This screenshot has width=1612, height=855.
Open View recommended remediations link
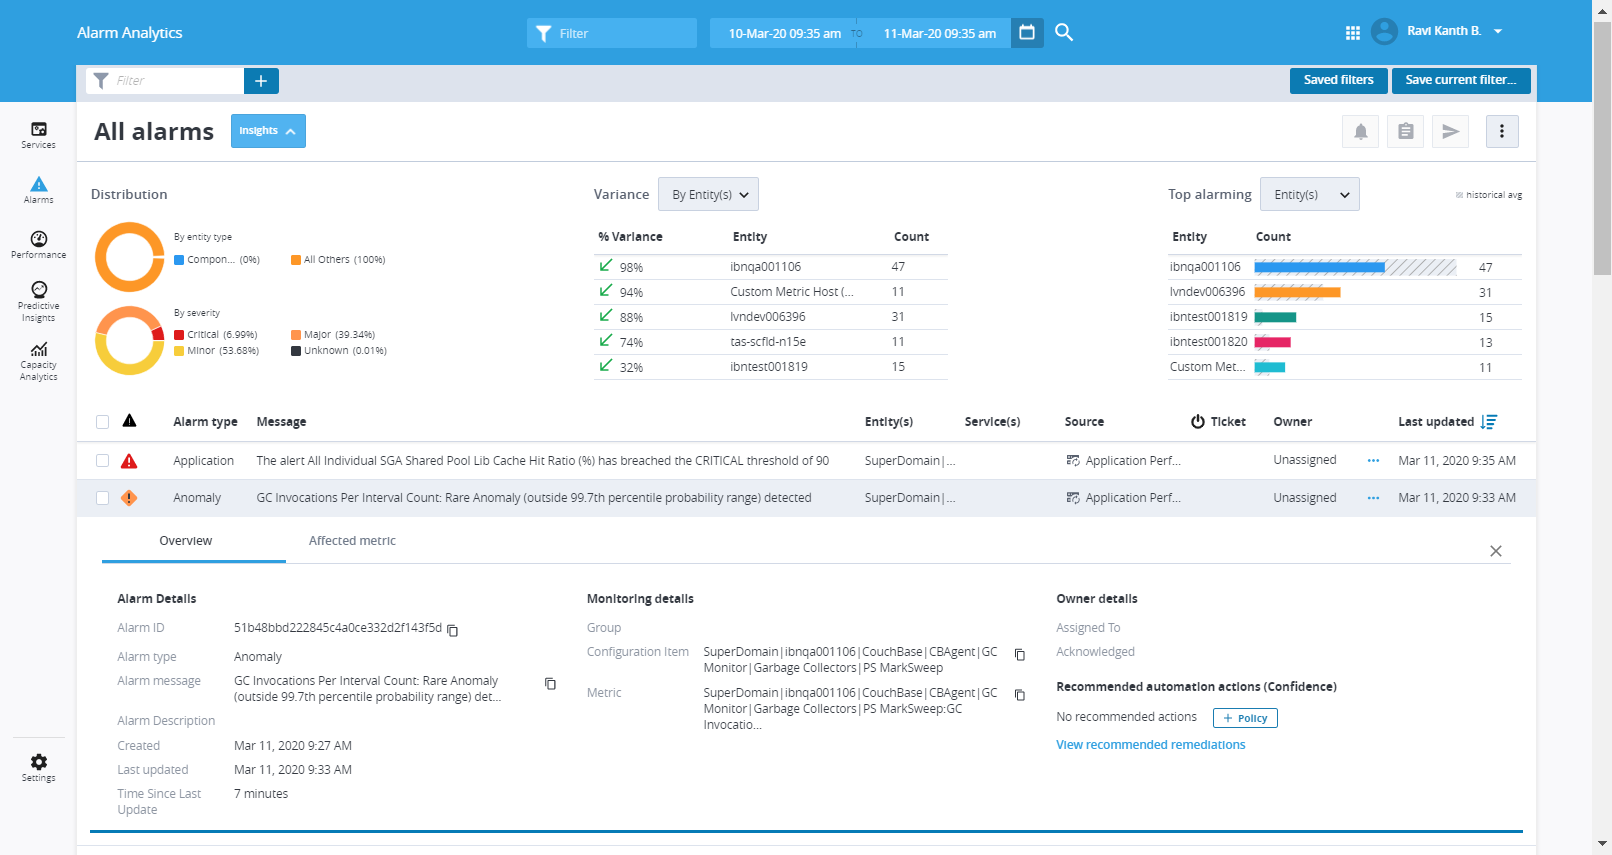[x=1150, y=745]
